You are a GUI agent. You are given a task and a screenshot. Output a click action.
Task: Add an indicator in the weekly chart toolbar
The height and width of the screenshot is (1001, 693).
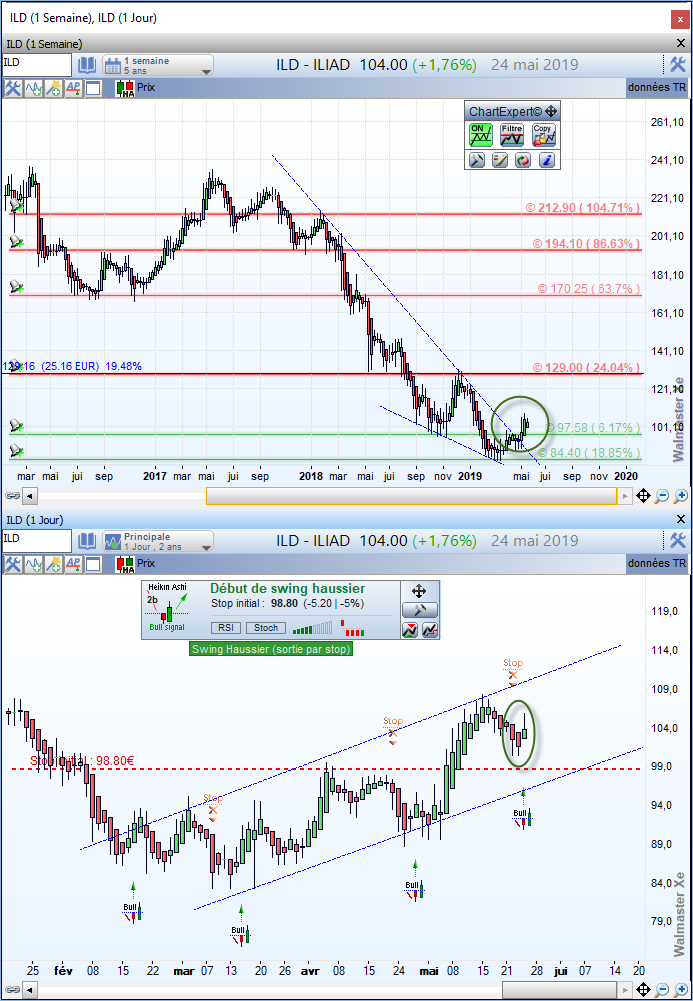(x=33, y=88)
